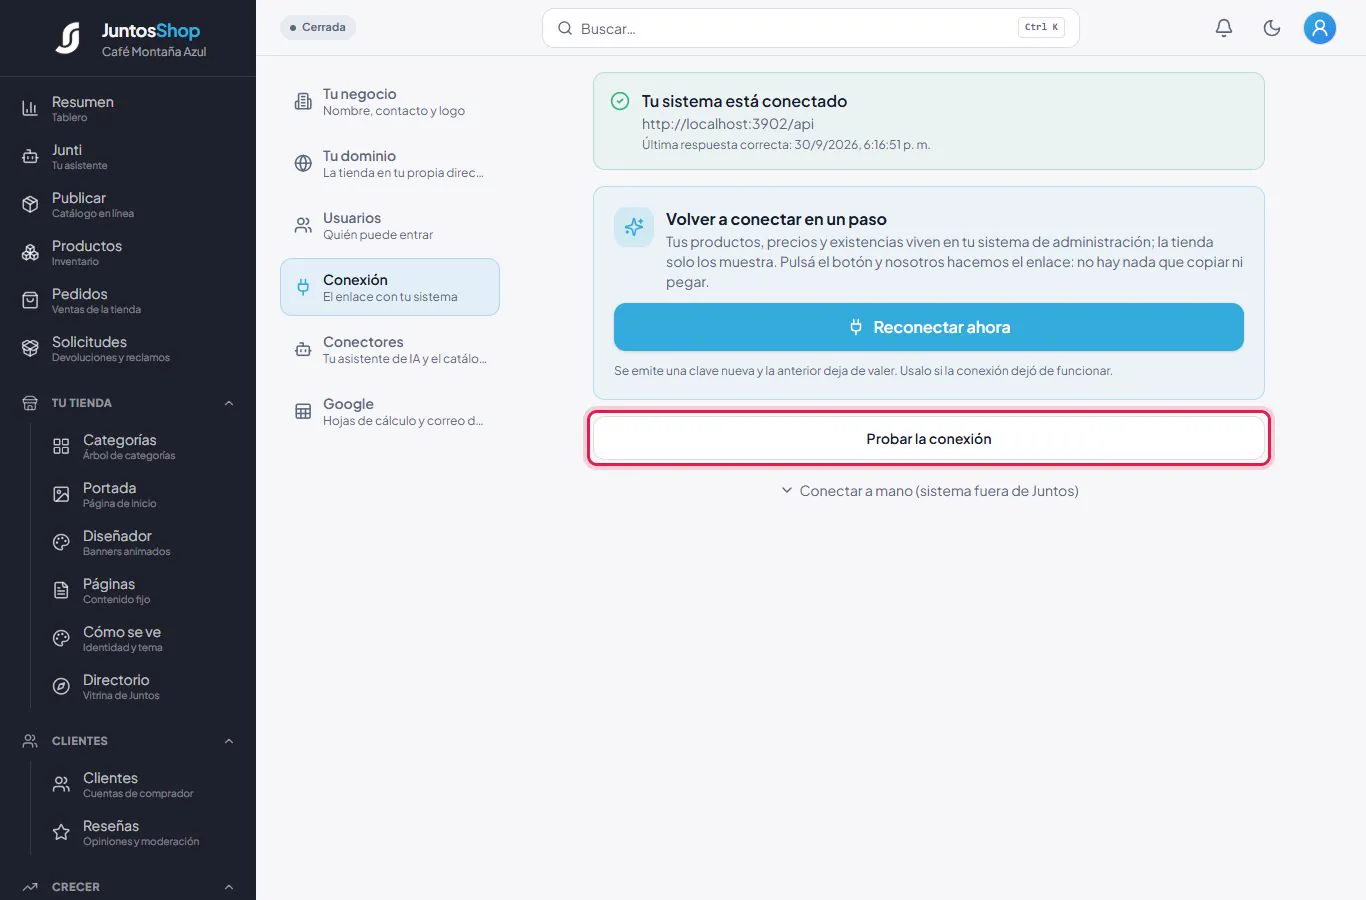Click the Cerrada status badge
The width and height of the screenshot is (1366, 900).
point(318,27)
